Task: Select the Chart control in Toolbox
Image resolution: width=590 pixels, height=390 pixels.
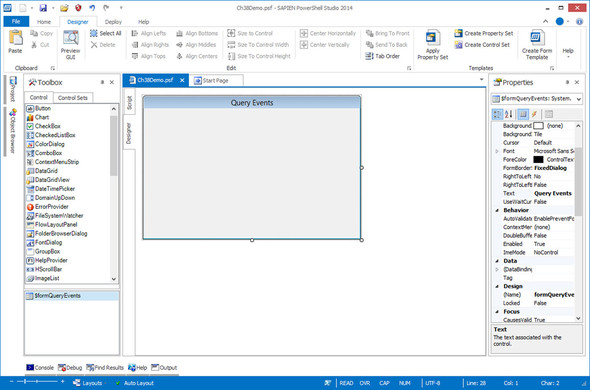Action: (x=38, y=117)
